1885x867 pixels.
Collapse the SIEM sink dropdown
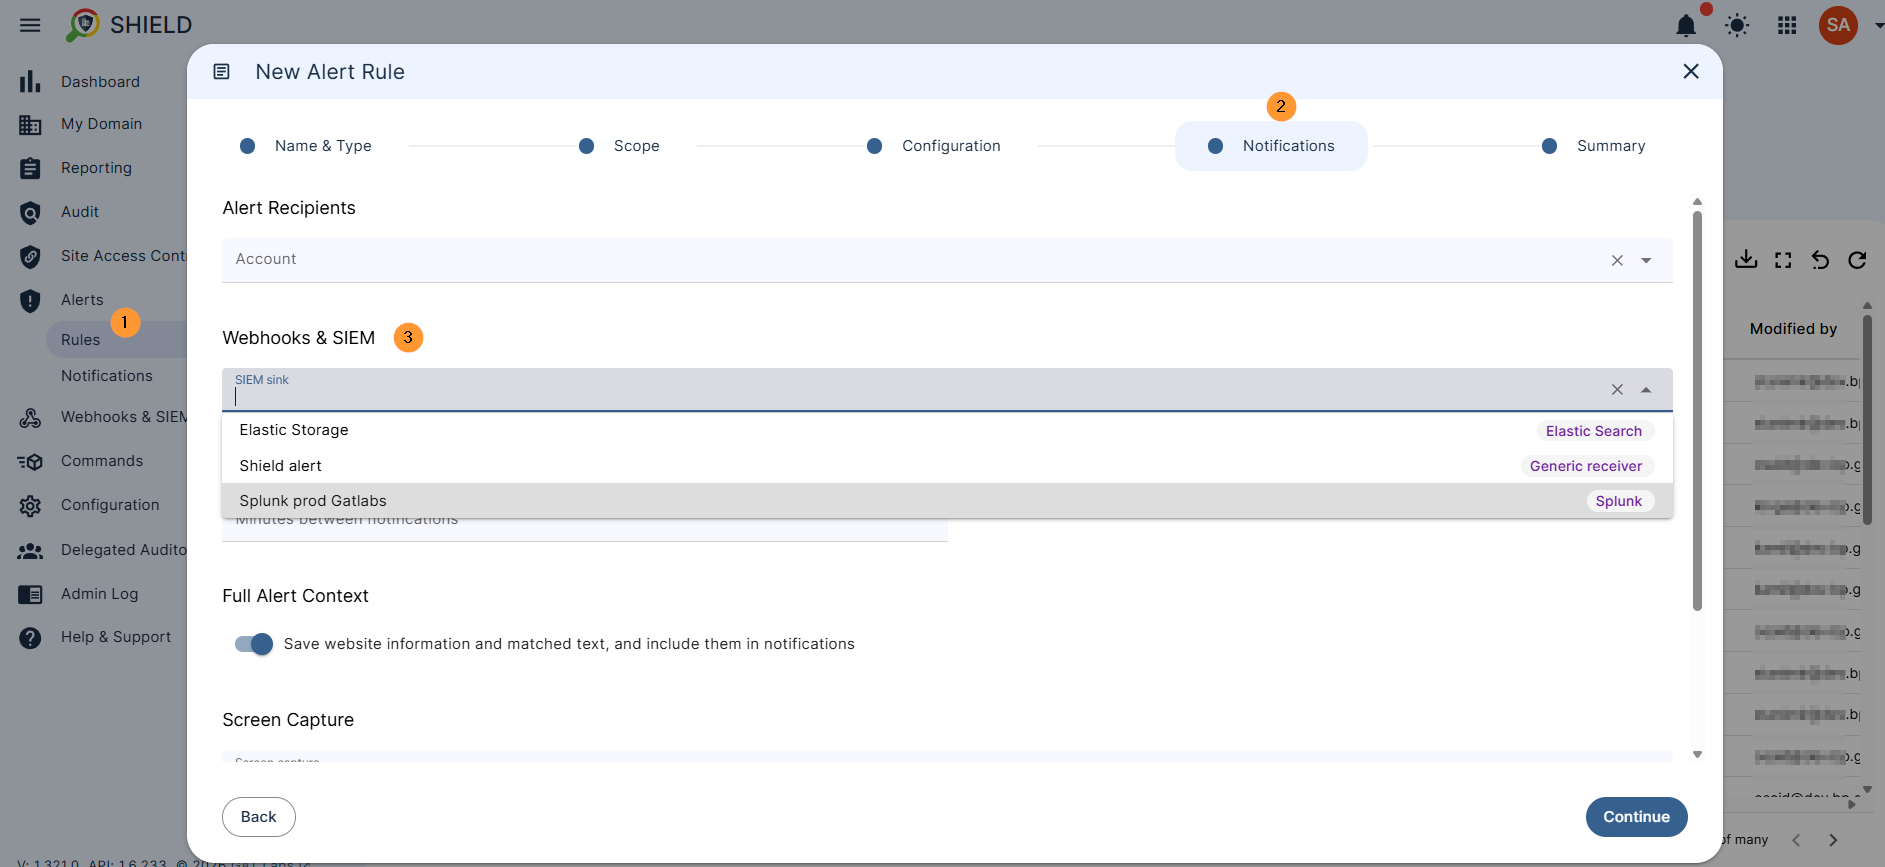[1646, 390]
